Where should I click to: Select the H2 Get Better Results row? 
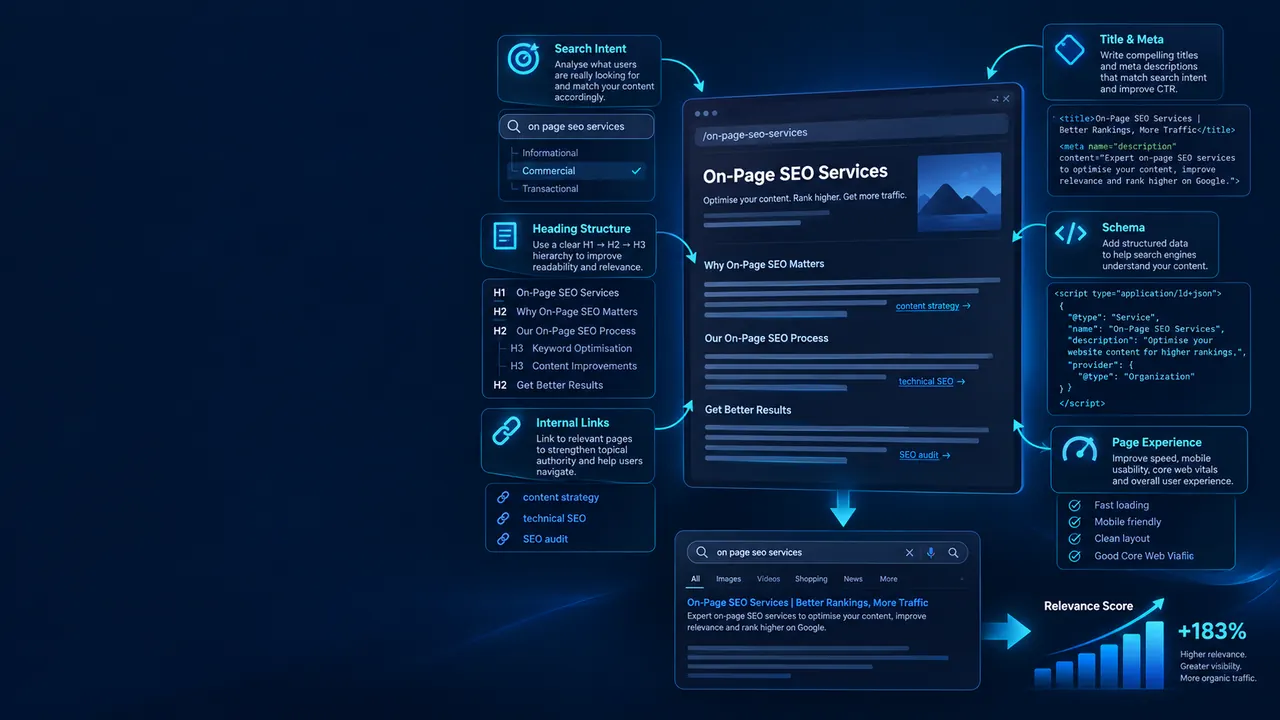click(547, 385)
